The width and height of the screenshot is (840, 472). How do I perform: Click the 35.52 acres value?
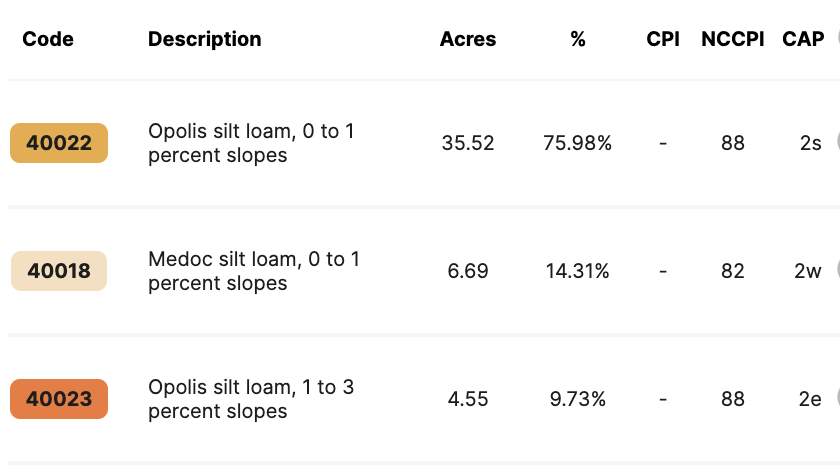tap(468, 143)
